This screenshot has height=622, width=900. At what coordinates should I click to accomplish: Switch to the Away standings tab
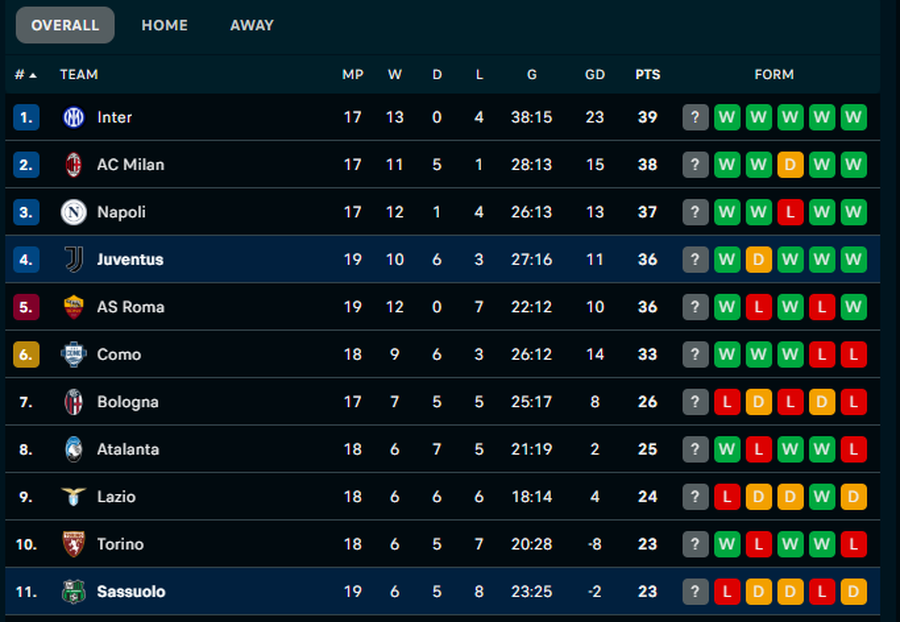[251, 25]
